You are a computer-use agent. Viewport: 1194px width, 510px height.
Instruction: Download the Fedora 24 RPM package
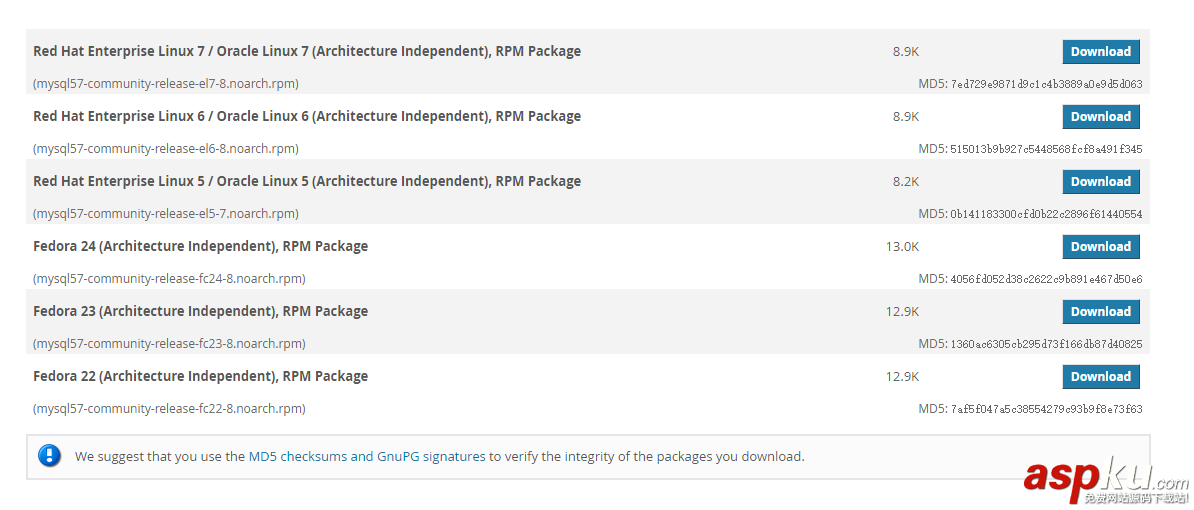[x=1100, y=247]
